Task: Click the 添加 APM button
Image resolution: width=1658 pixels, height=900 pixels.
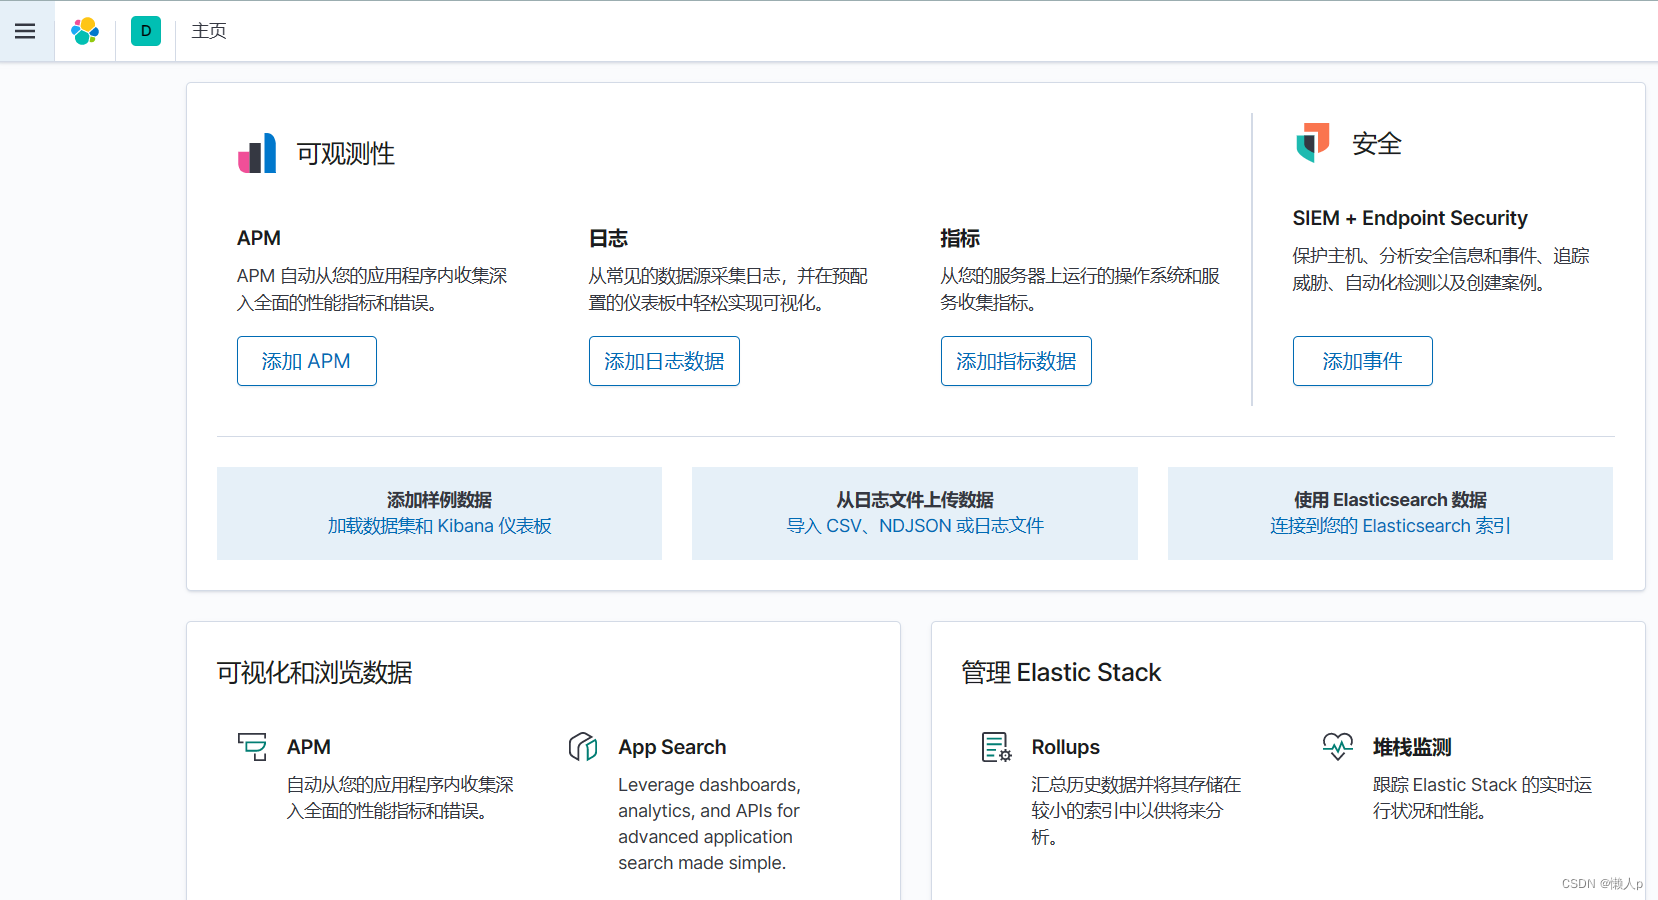Action: [x=307, y=361]
